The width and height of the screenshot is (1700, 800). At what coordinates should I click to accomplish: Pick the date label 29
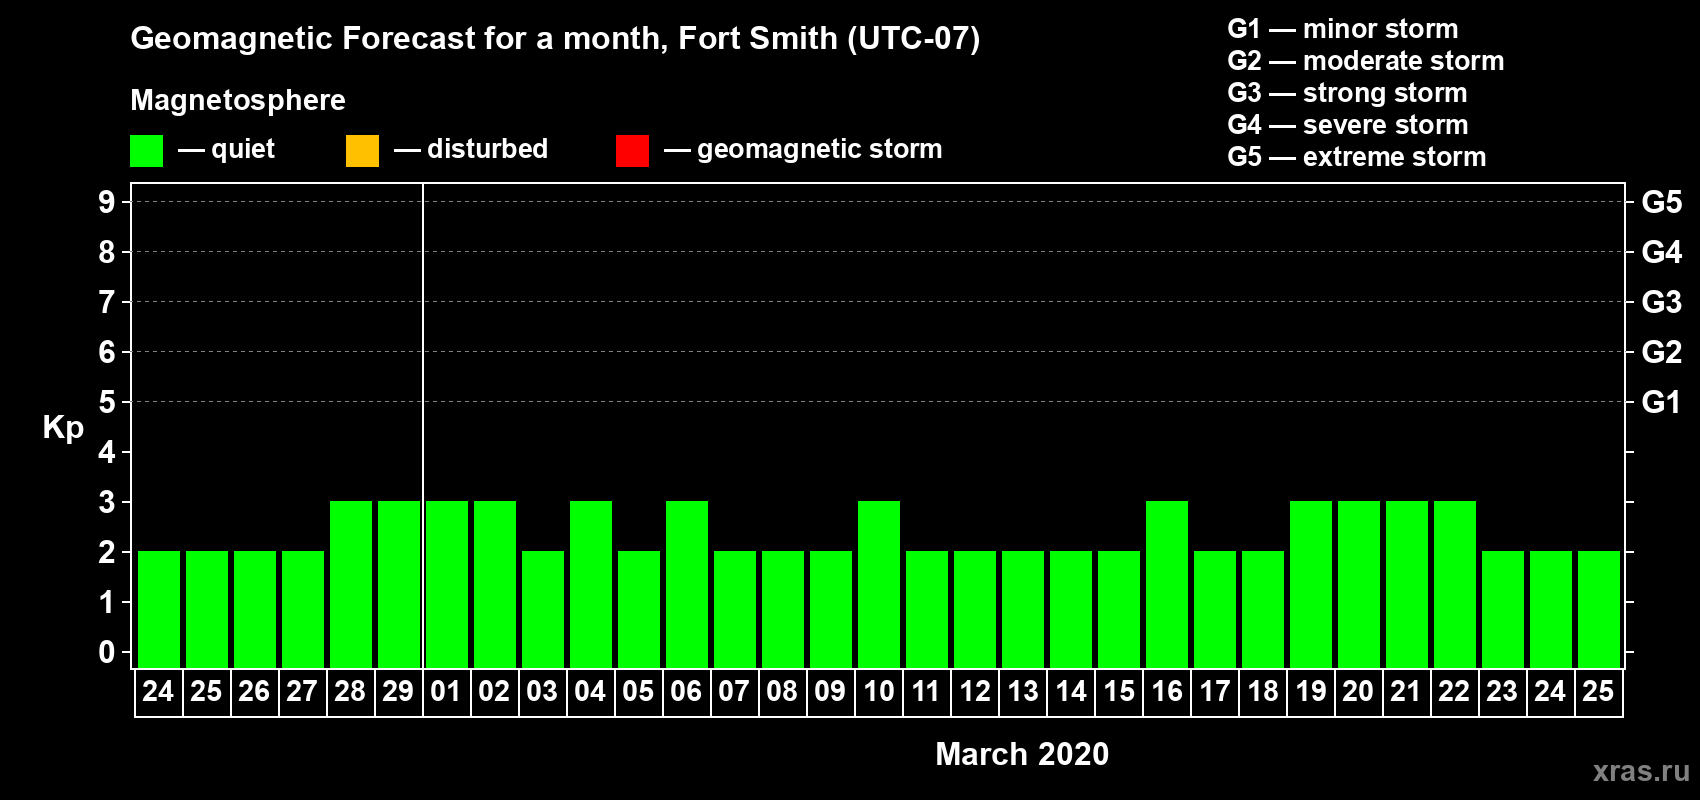click(398, 692)
